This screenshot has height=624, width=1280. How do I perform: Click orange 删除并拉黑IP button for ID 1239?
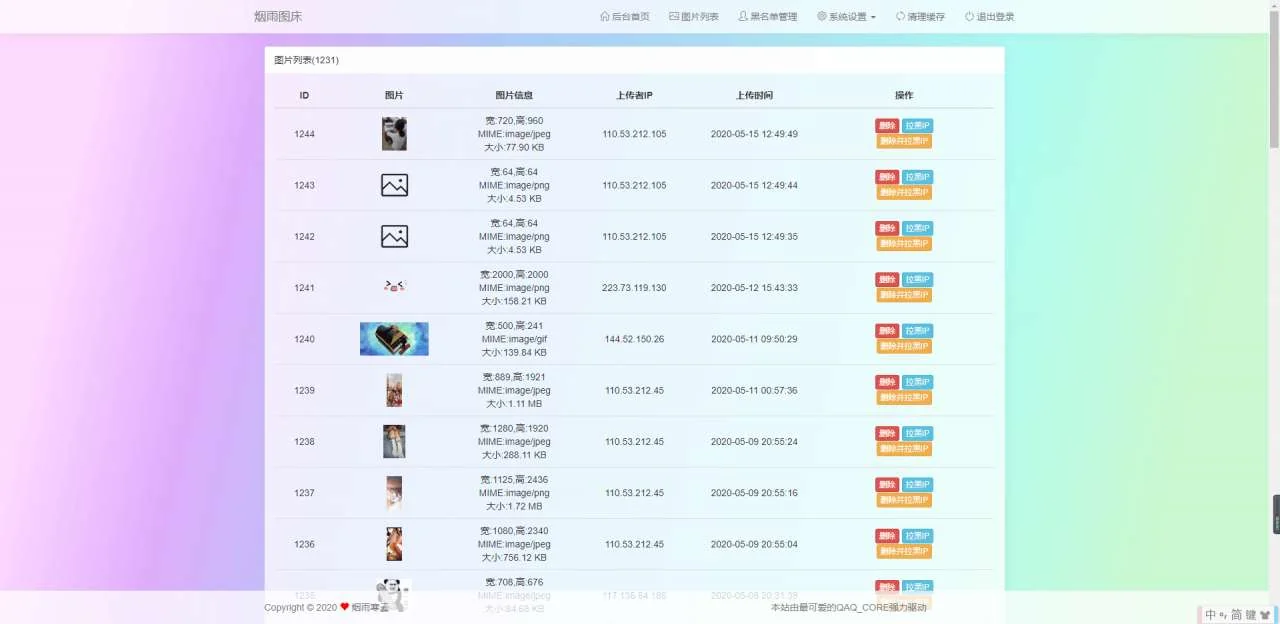pos(904,398)
